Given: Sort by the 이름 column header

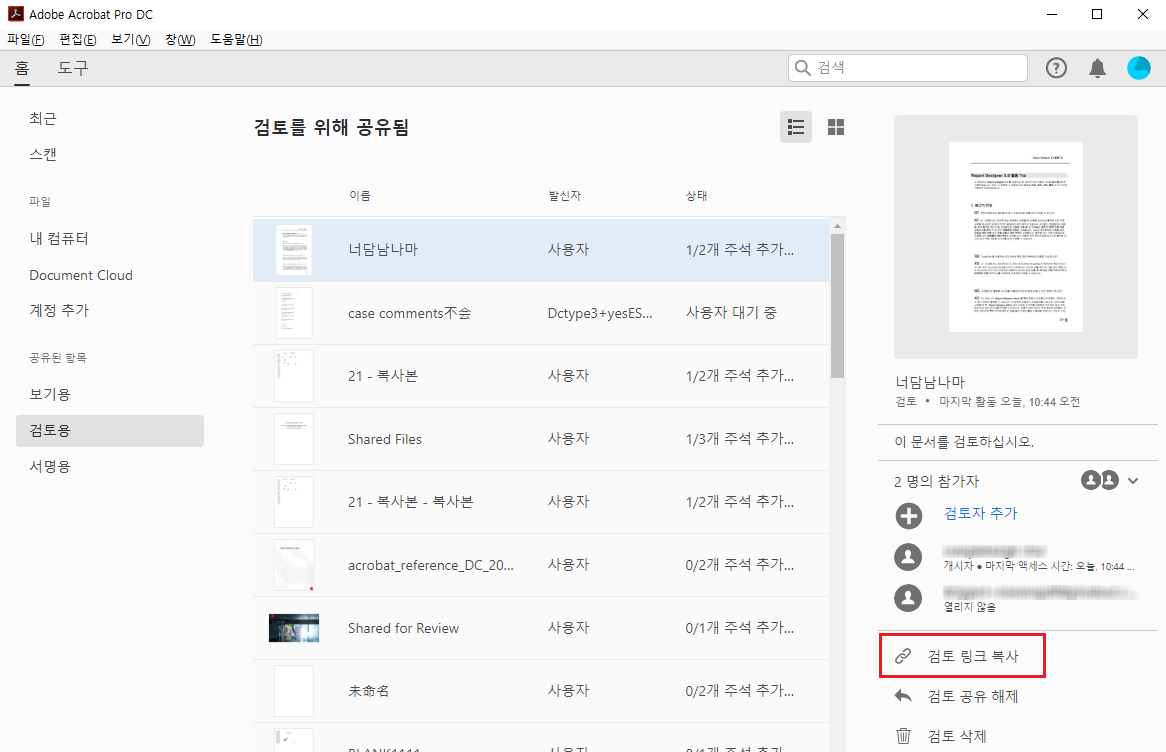Looking at the screenshot, I should [x=360, y=196].
